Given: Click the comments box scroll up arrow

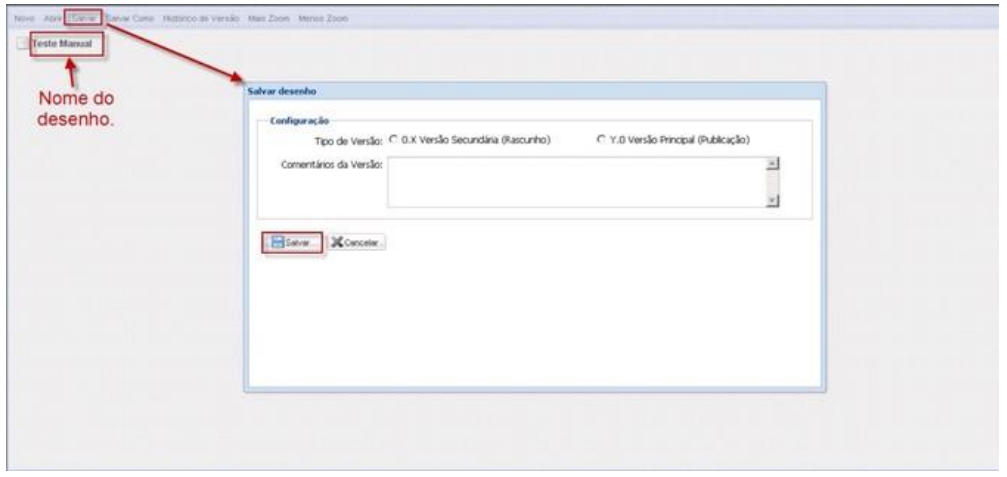Looking at the screenshot, I should pyautogui.click(x=771, y=164).
